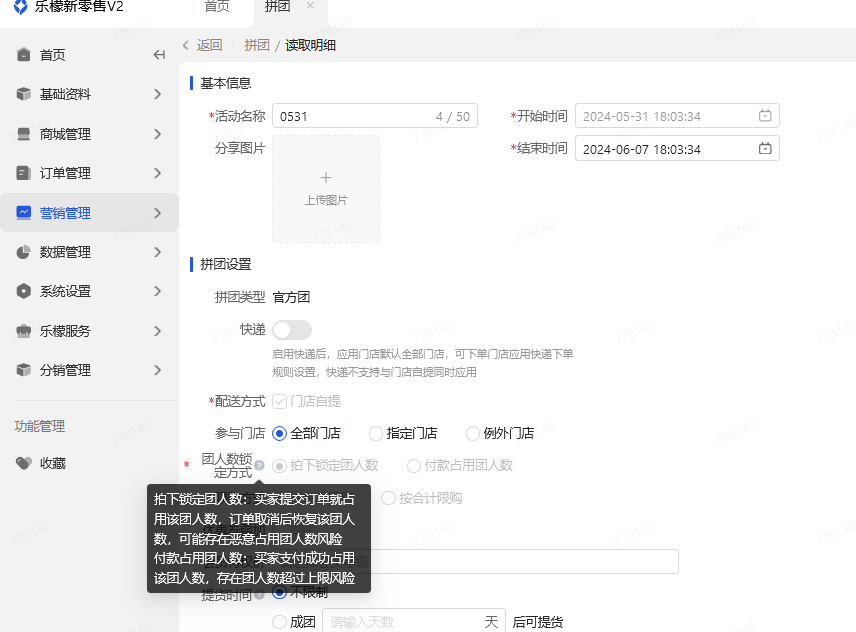The image size is (856, 632).
Task: Expand the 营销管理 menu chevron
Action: 157,212
